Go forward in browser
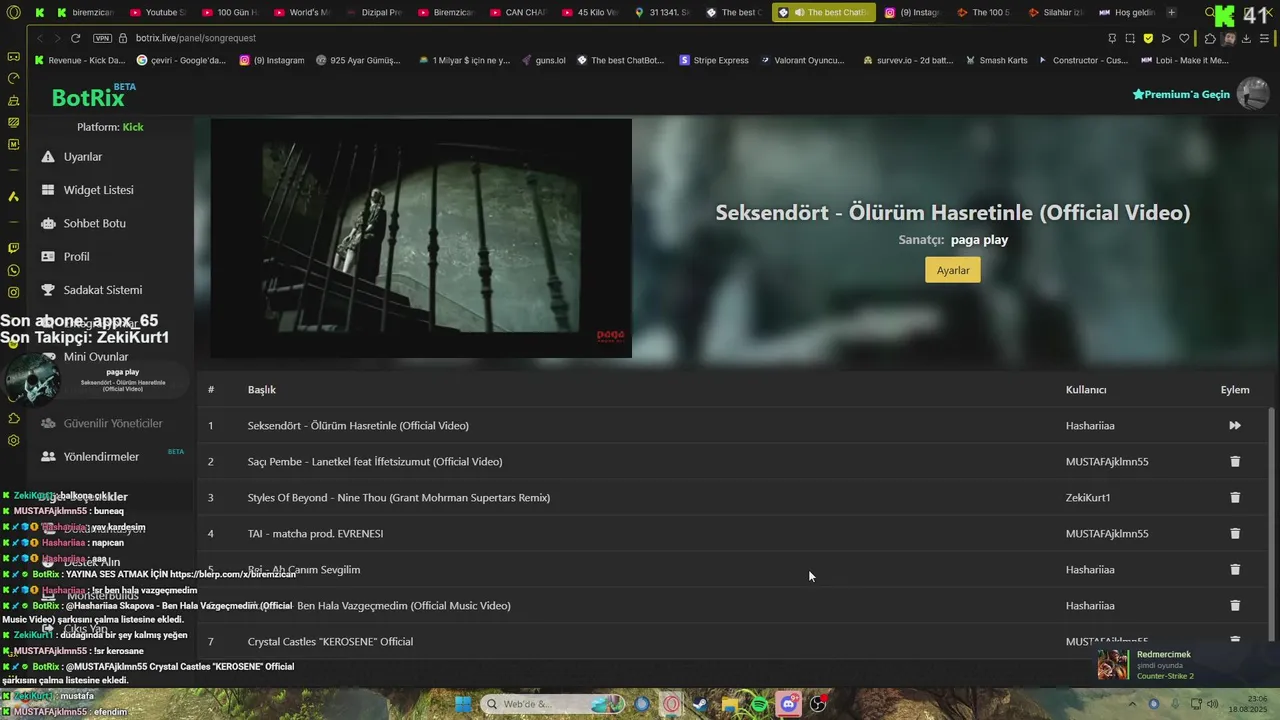 click(x=56, y=38)
